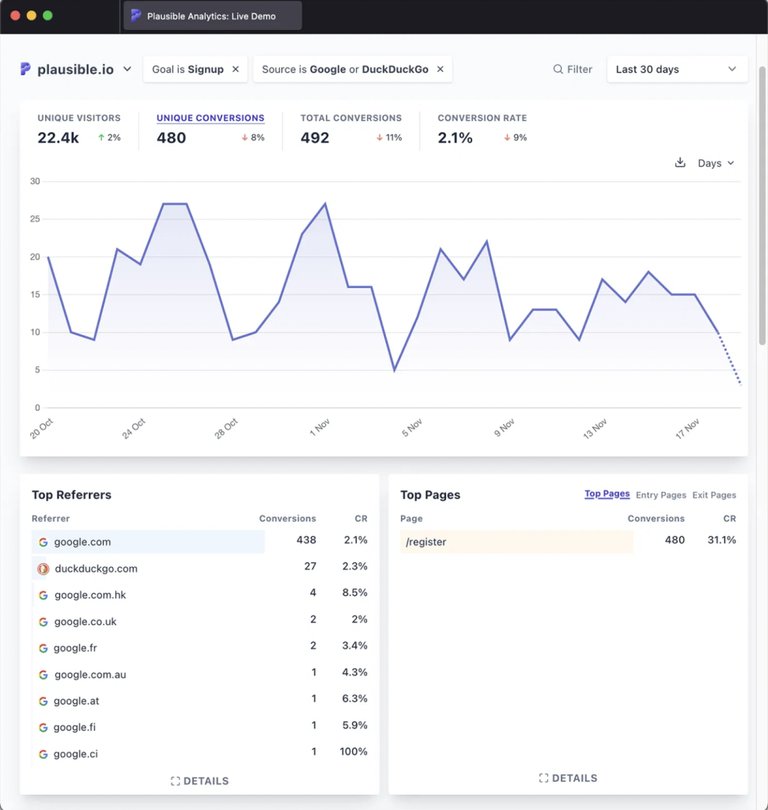Screen dimensions: 768x810
Task: Remove the Goal is Signup filter
Action: [x=235, y=69]
